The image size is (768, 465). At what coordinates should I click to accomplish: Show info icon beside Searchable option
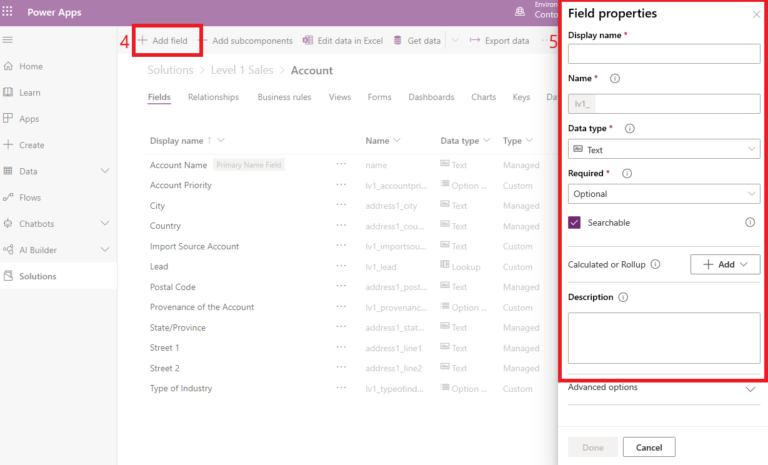[x=750, y=222]
